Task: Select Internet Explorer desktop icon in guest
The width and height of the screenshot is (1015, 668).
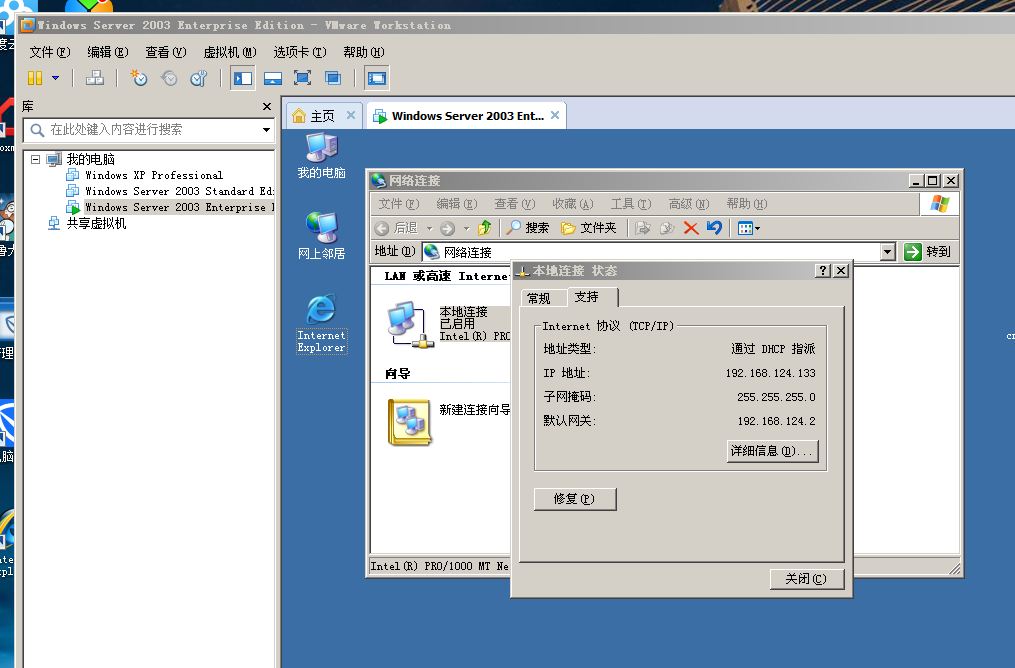Action: pyautogui.click(x=322, y=324)
